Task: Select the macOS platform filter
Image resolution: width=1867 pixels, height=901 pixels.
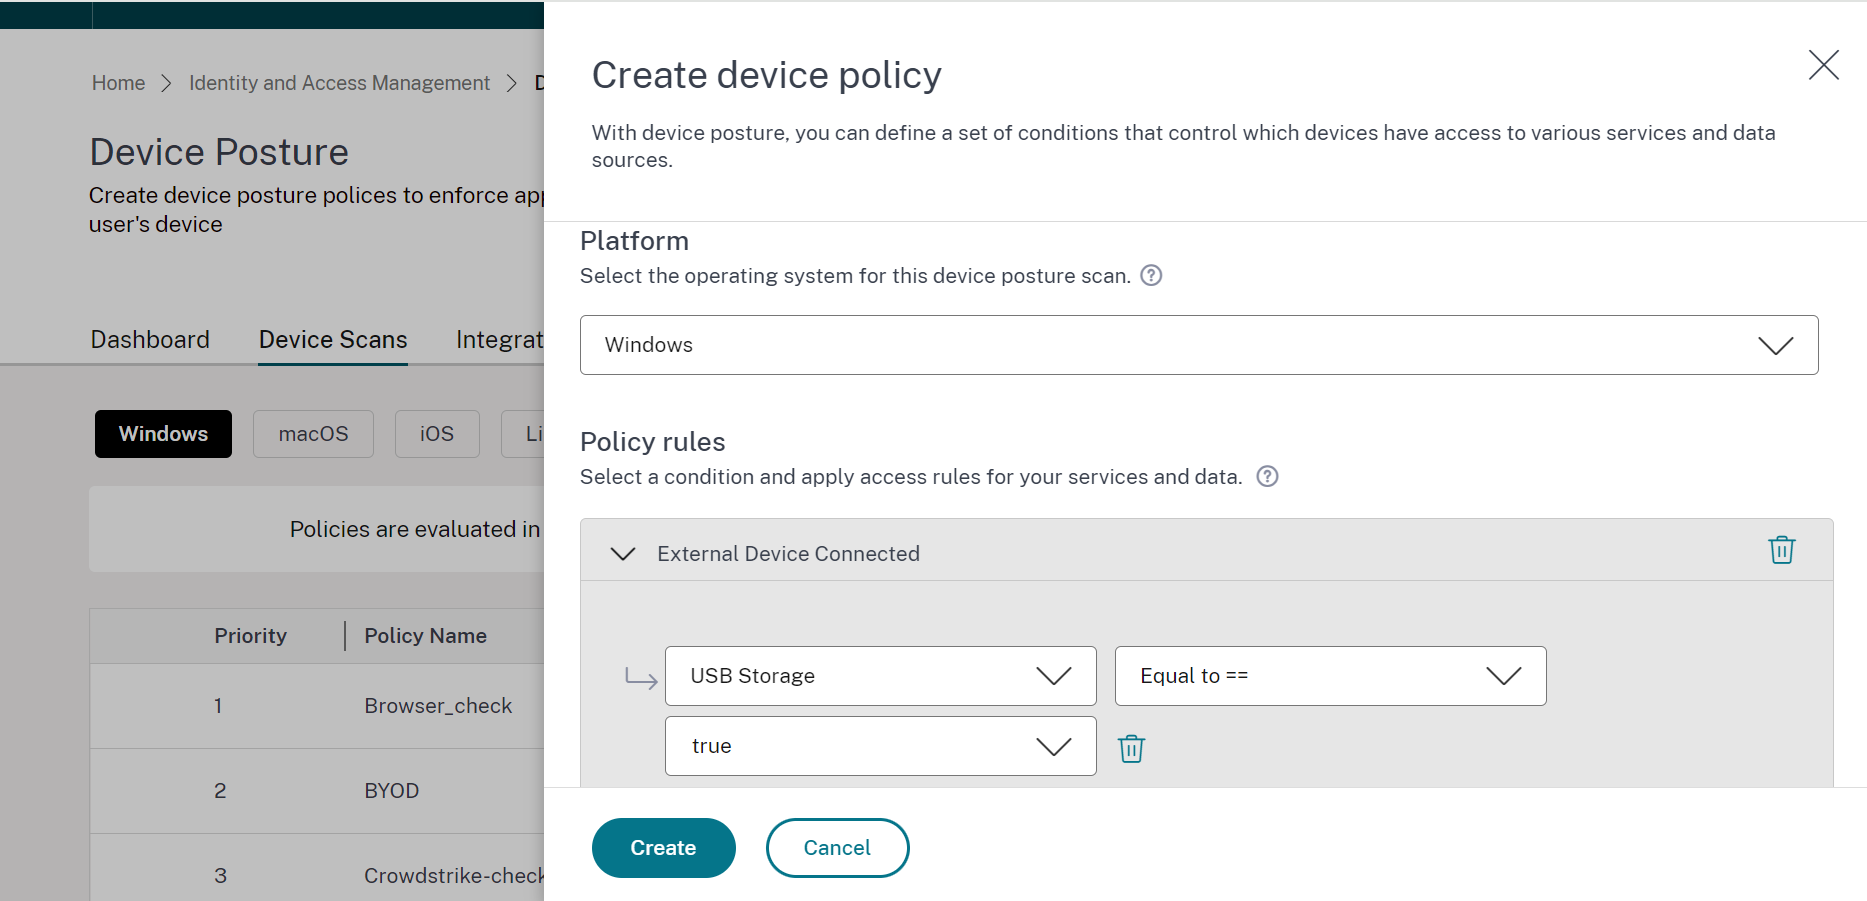Action: pos(313,434)
